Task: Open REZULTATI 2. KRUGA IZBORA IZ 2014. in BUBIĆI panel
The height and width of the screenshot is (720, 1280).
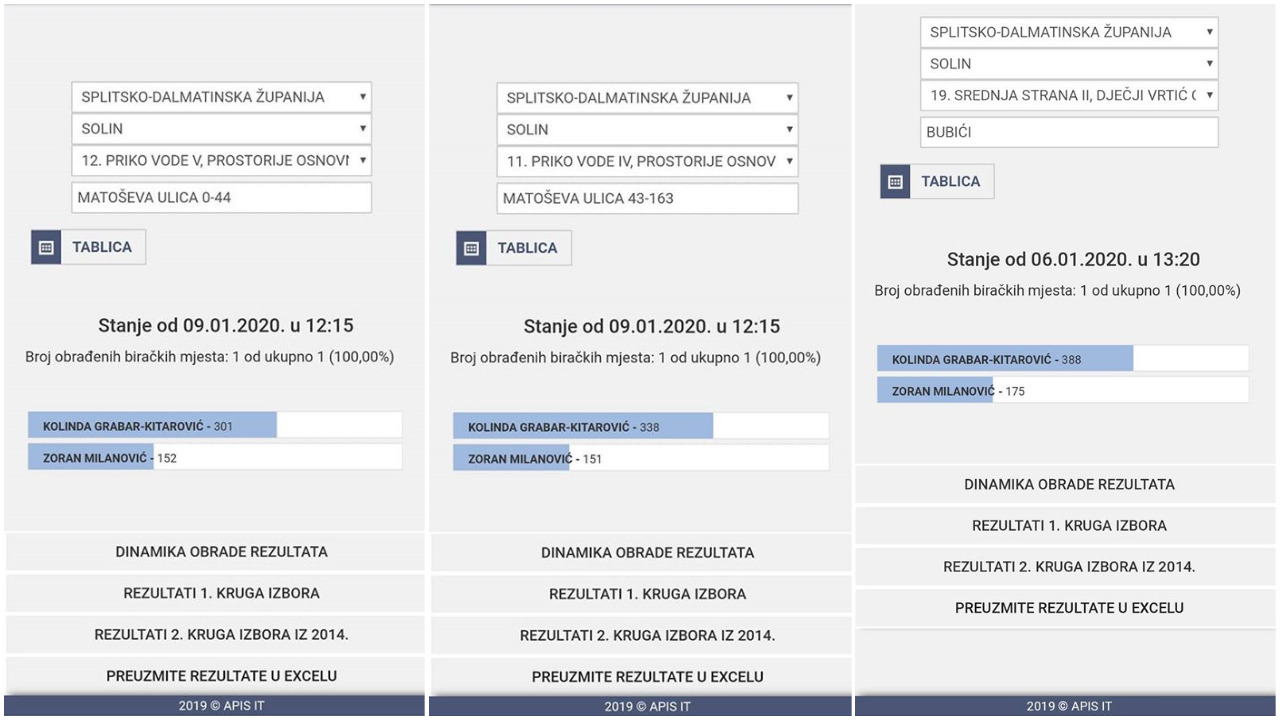Action: click(1069, 567)
